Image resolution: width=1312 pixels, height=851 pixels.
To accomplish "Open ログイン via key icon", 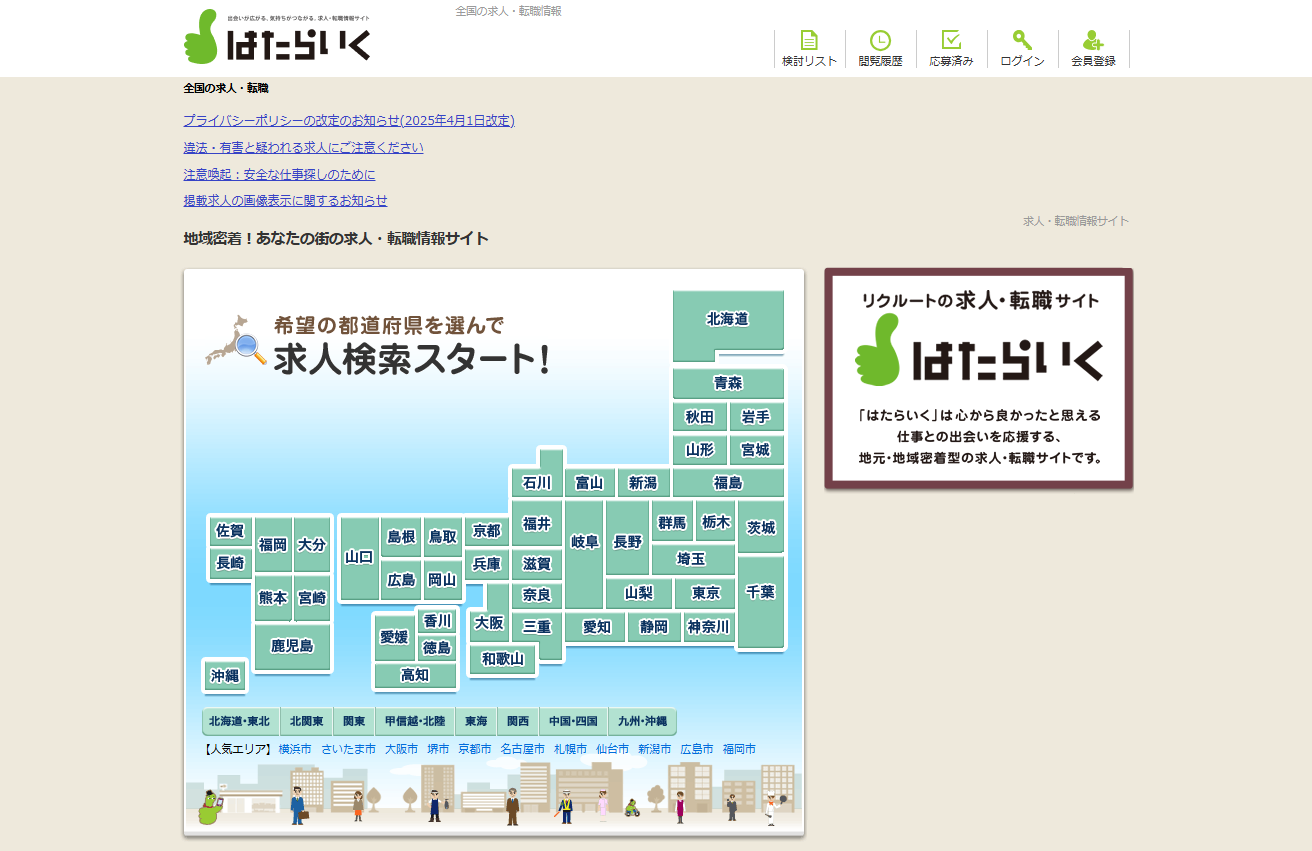I will (x=1022, y=41).
